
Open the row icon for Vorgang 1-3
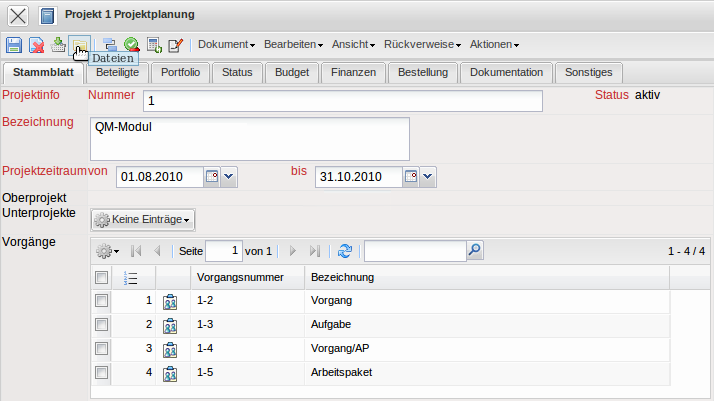click(170, 325)
